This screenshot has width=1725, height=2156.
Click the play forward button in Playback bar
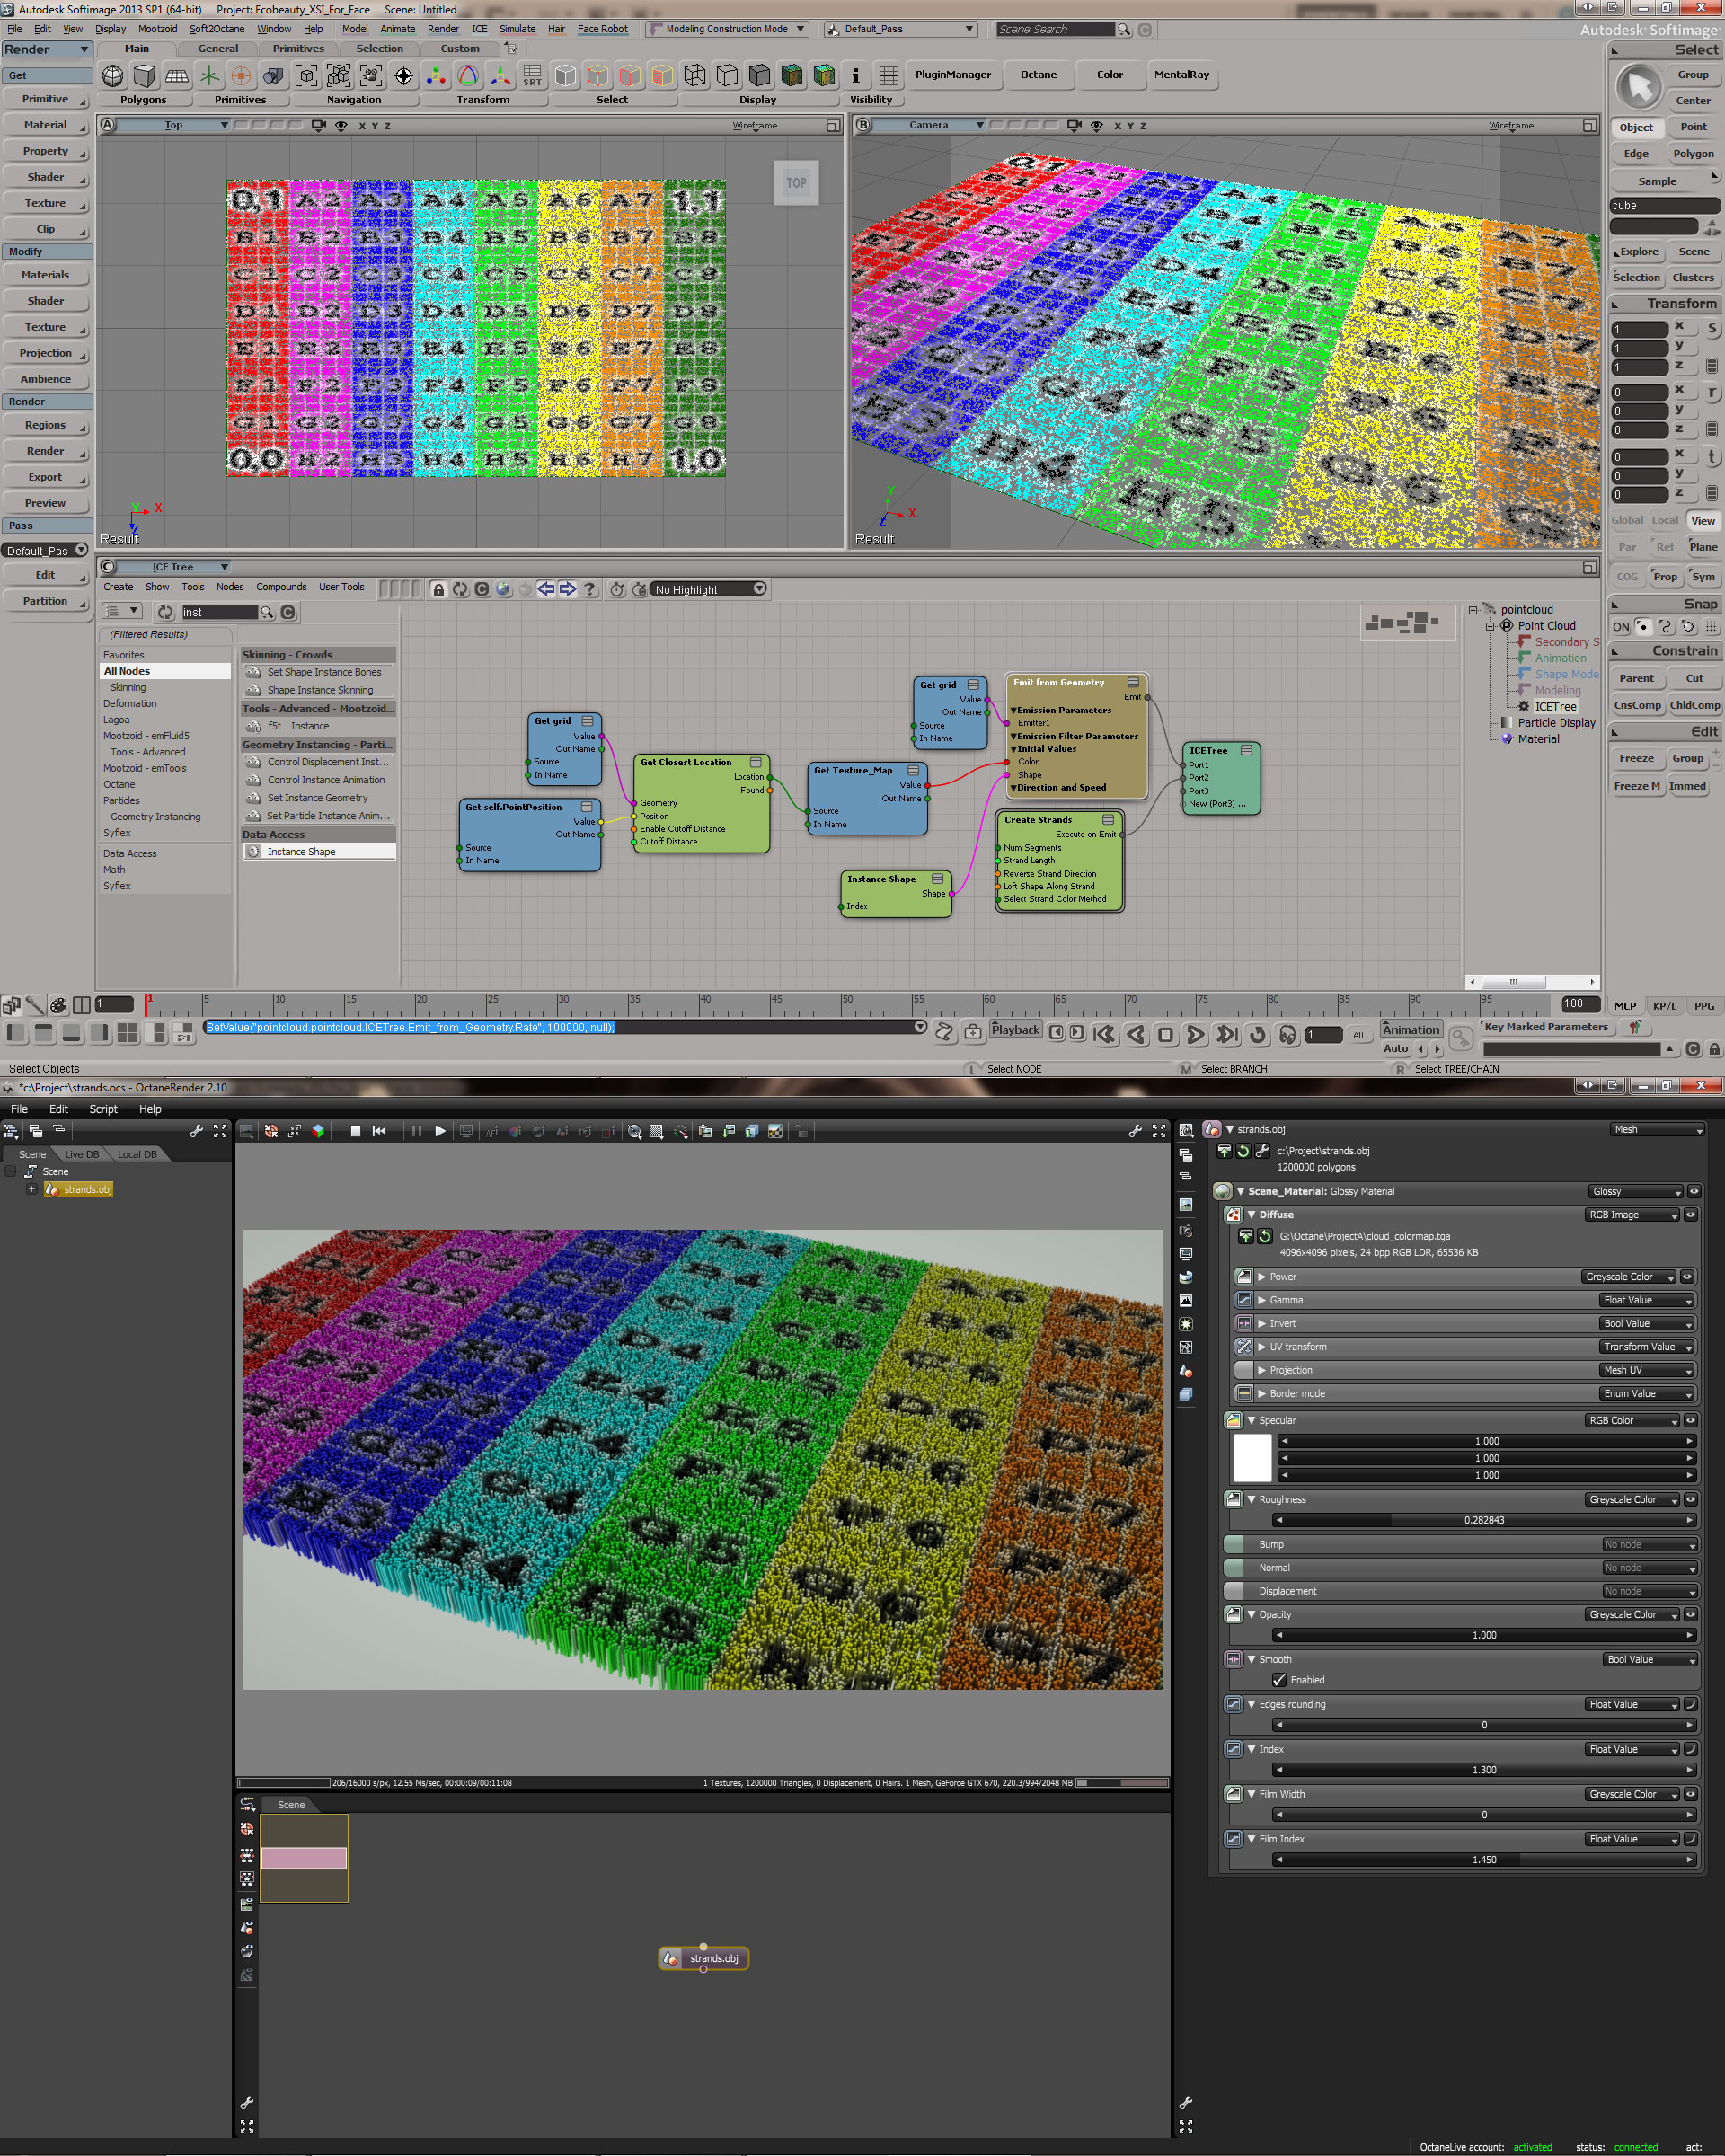coord(1195,1035)
